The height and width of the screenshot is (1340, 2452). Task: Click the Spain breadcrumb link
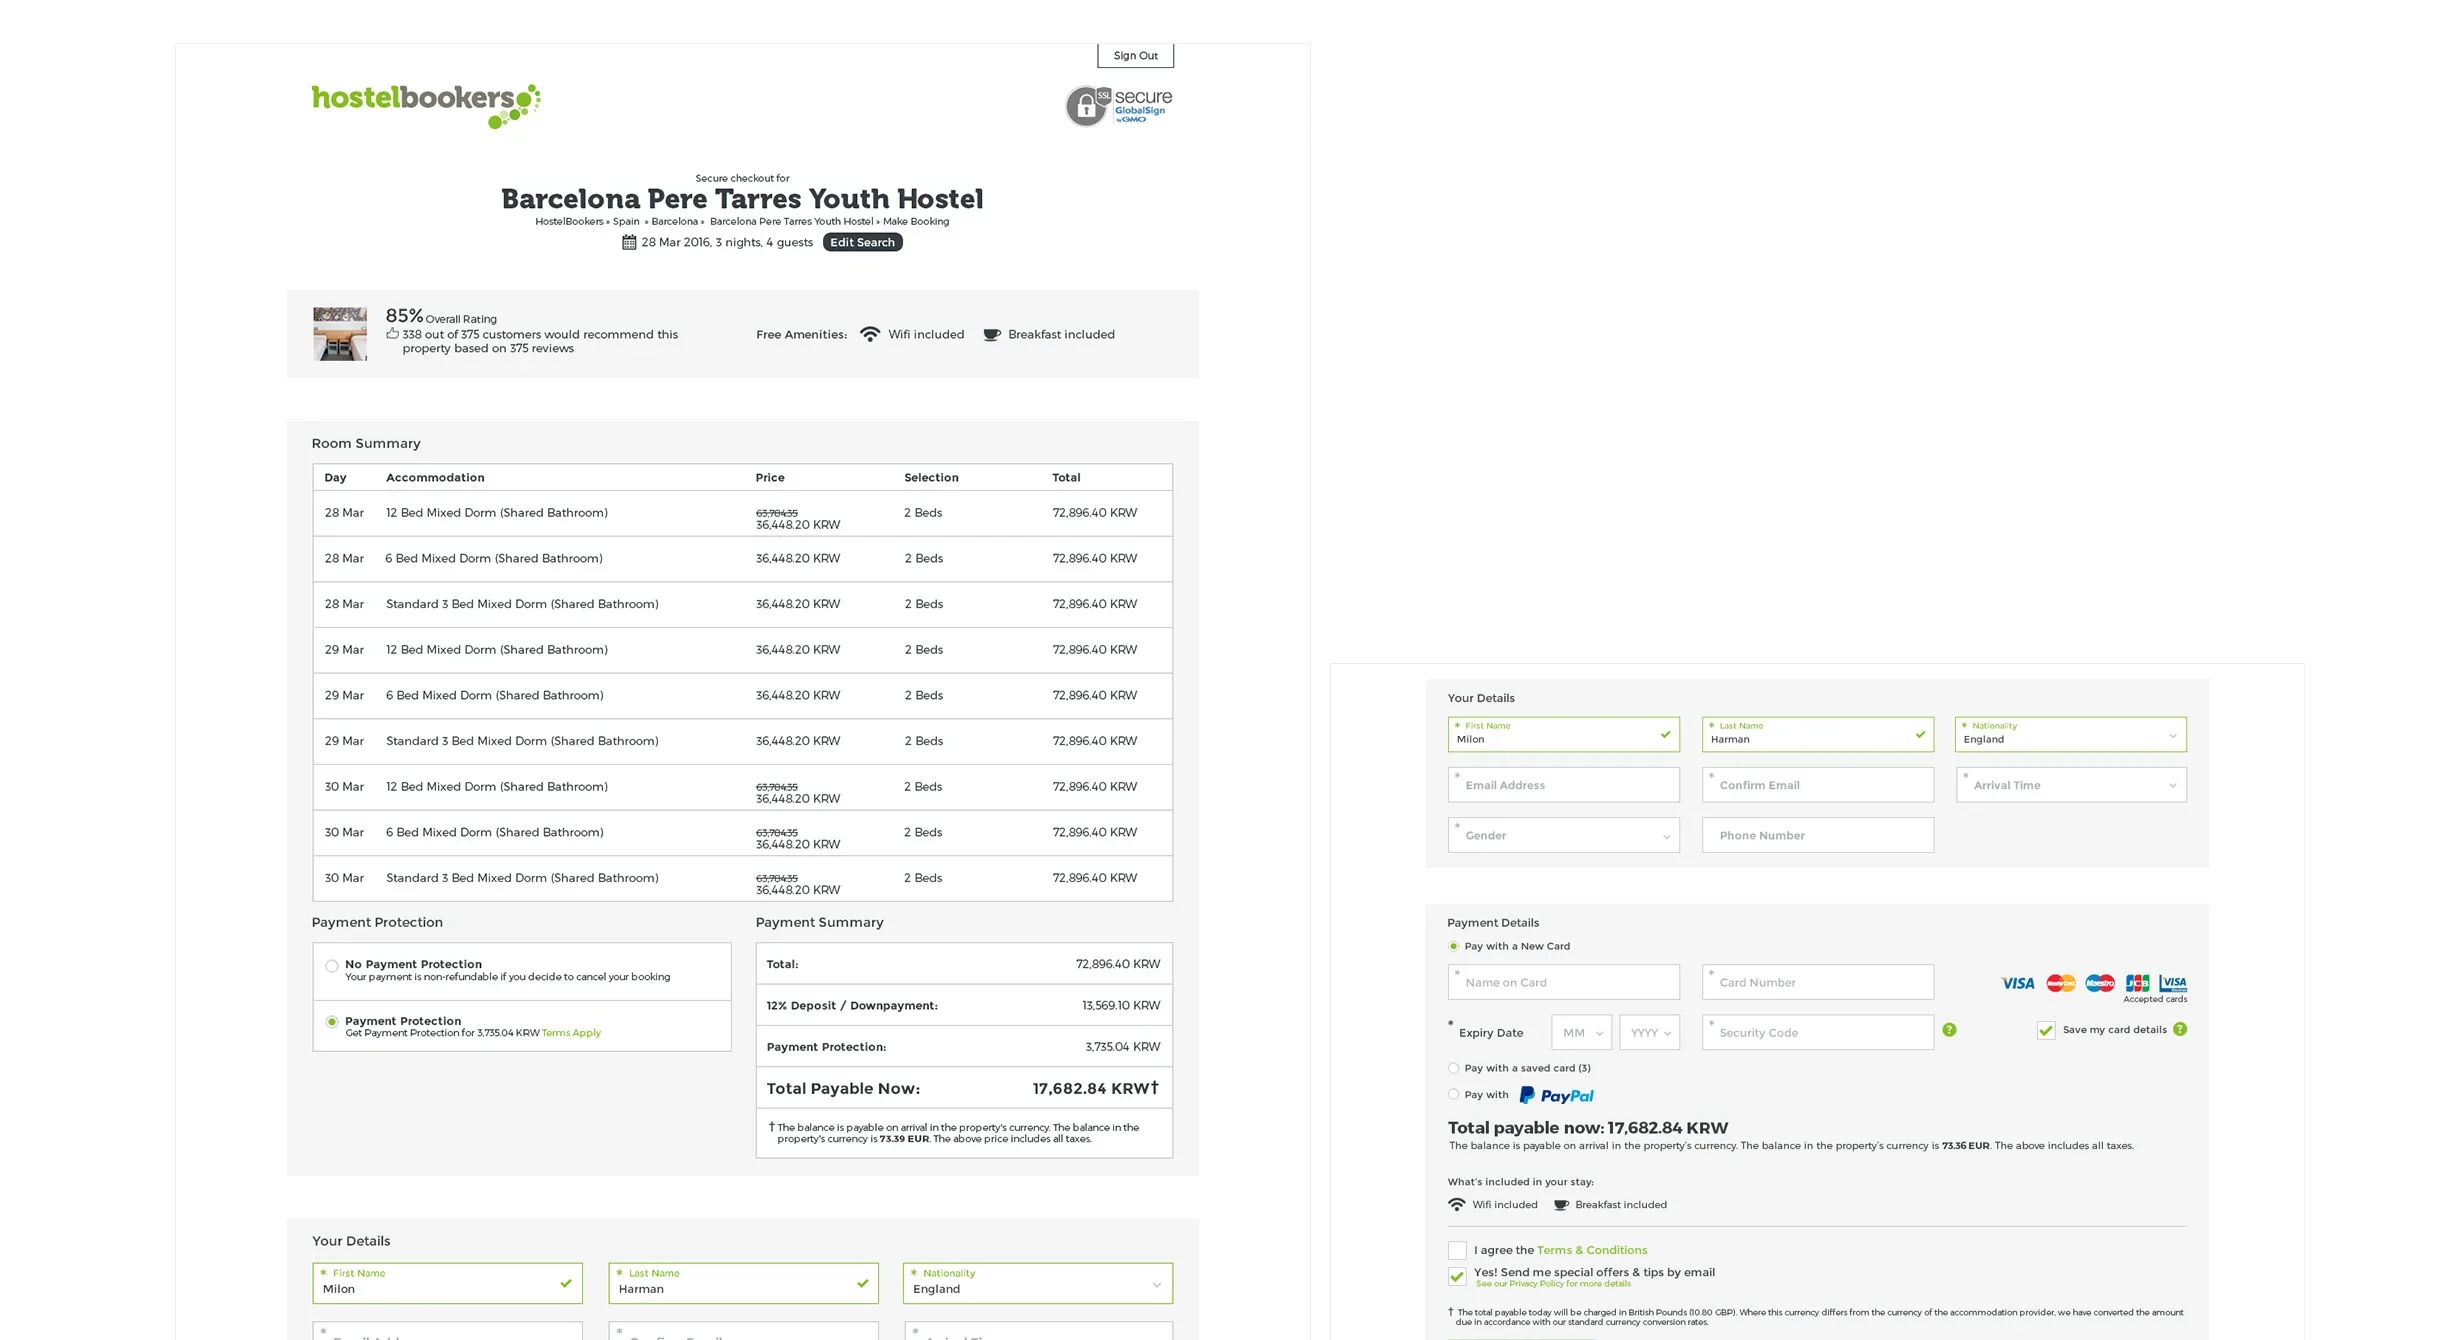pos(626,221)
